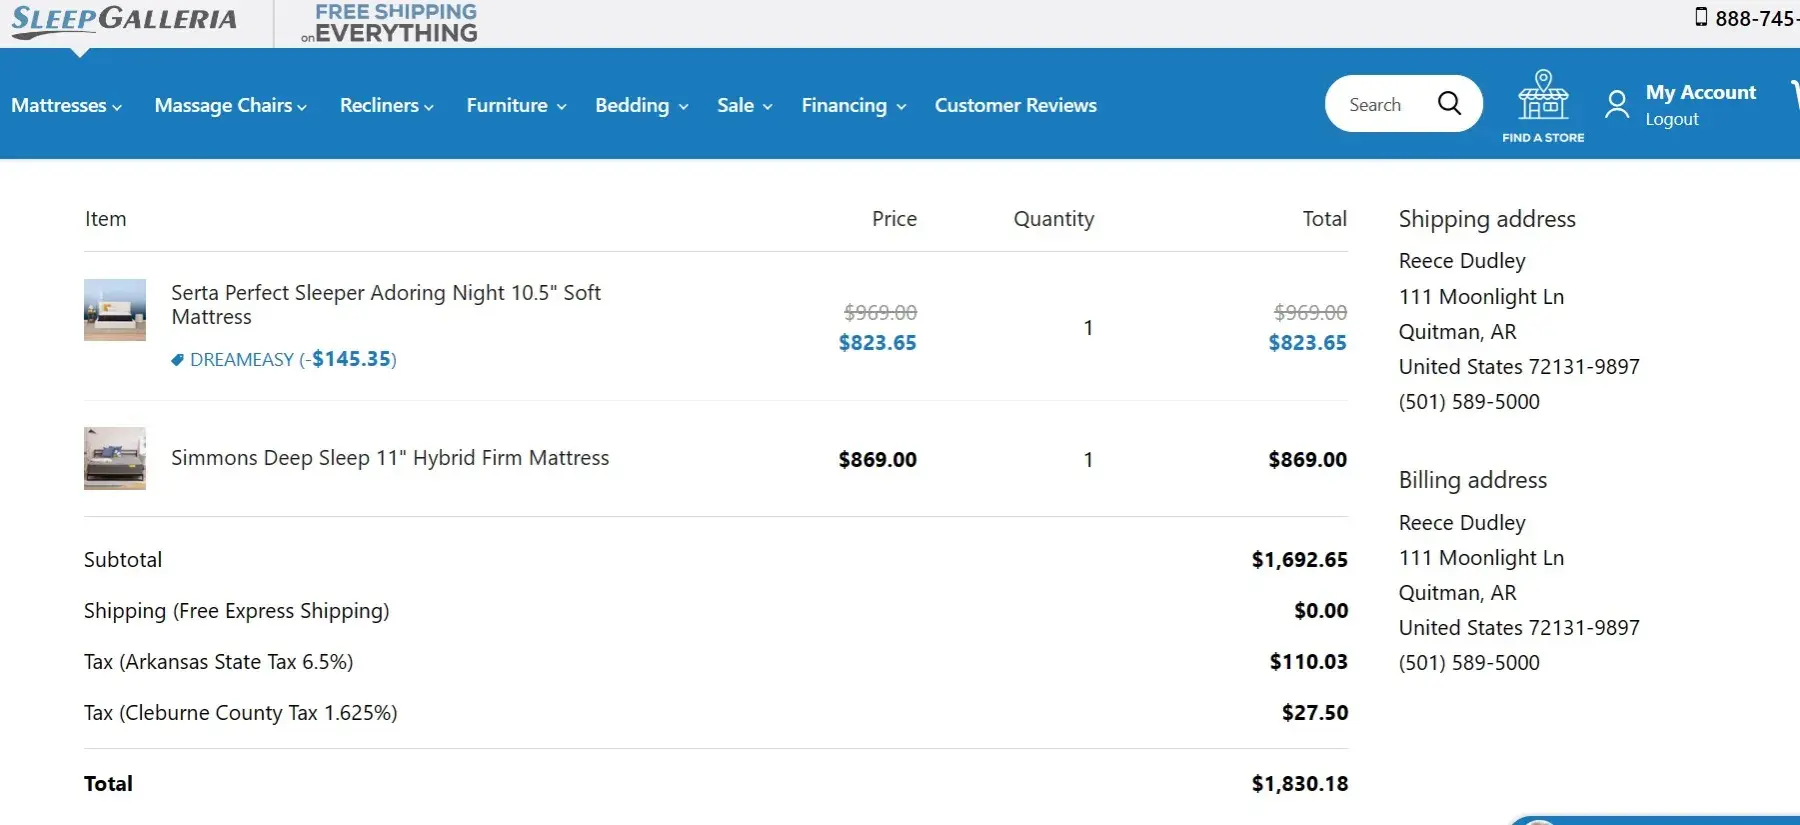Click the Free Shipping on Everything banner

click(x=391, y=24)
